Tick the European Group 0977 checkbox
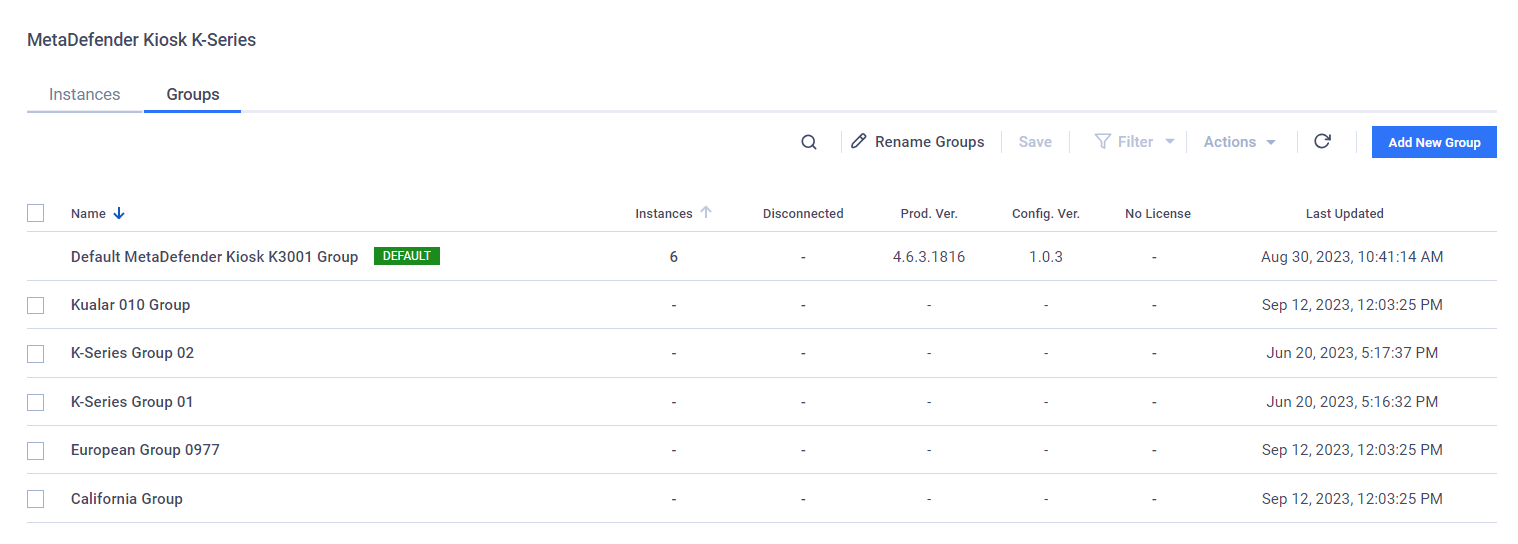Screen dimensions: 1518x544 tap(36, 451)
